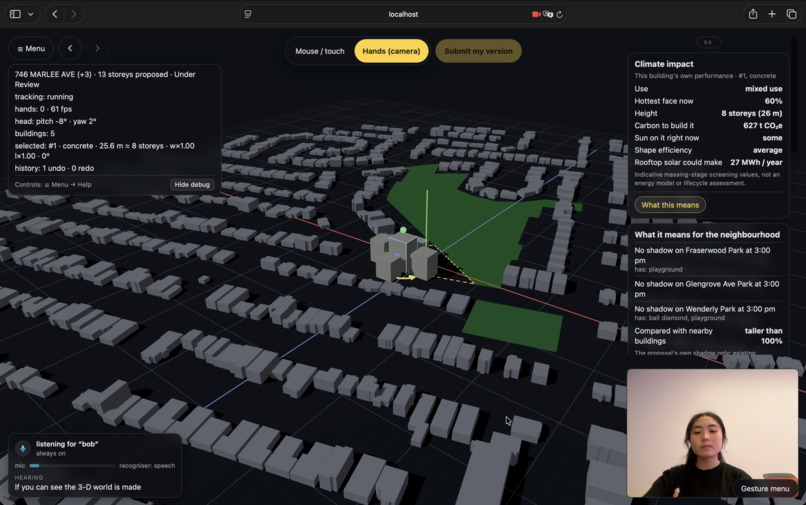Click the localhost address field
This screenshot has height=505, width=806.
[403, 14]
